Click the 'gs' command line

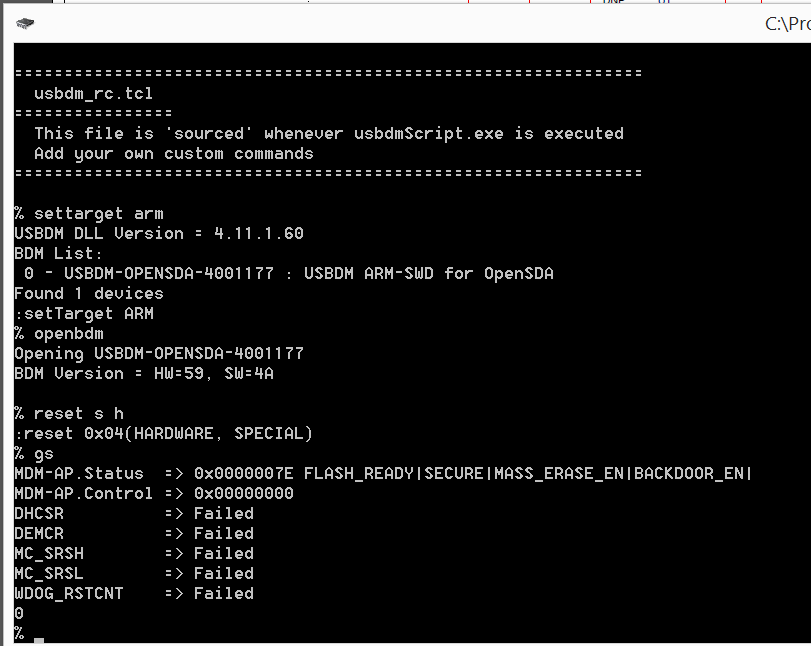[43, 453]
